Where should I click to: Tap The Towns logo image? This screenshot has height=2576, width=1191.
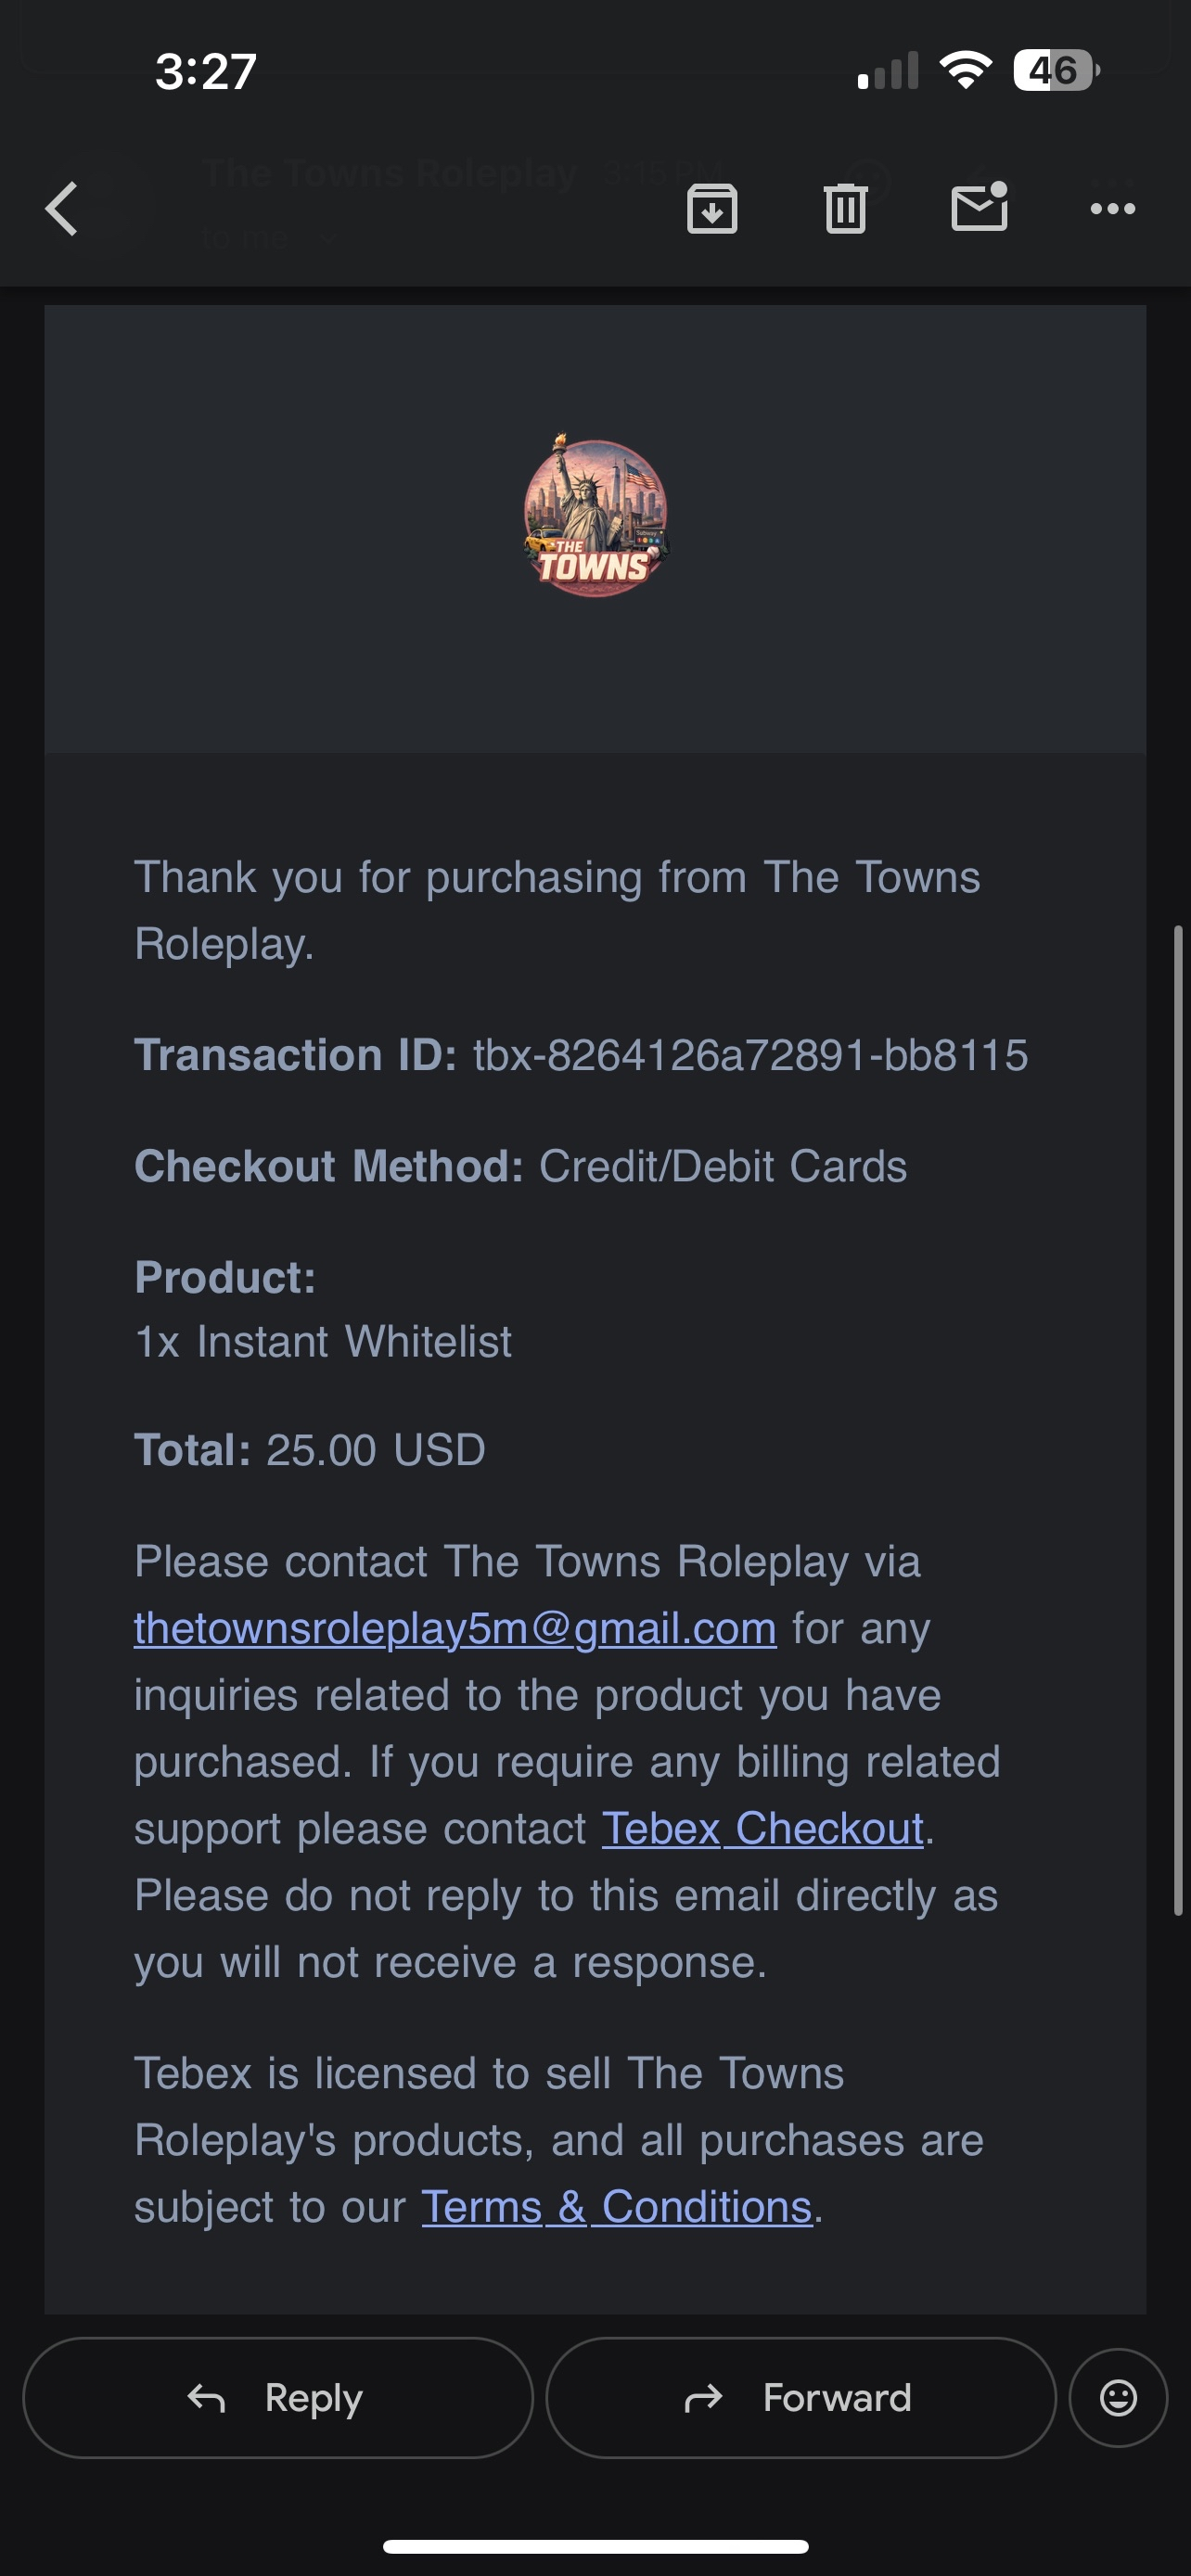tap(596, 517)
